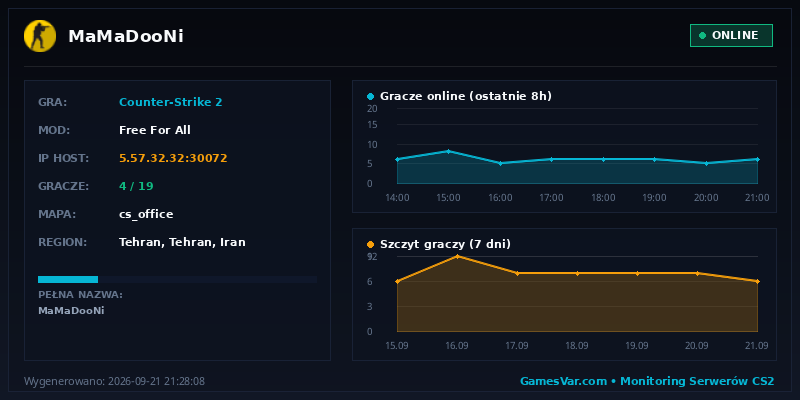This screenshot has height=400, width=800.
Task: Click the 21.09 data point on peak chart
Action: [x=758, y=281]
